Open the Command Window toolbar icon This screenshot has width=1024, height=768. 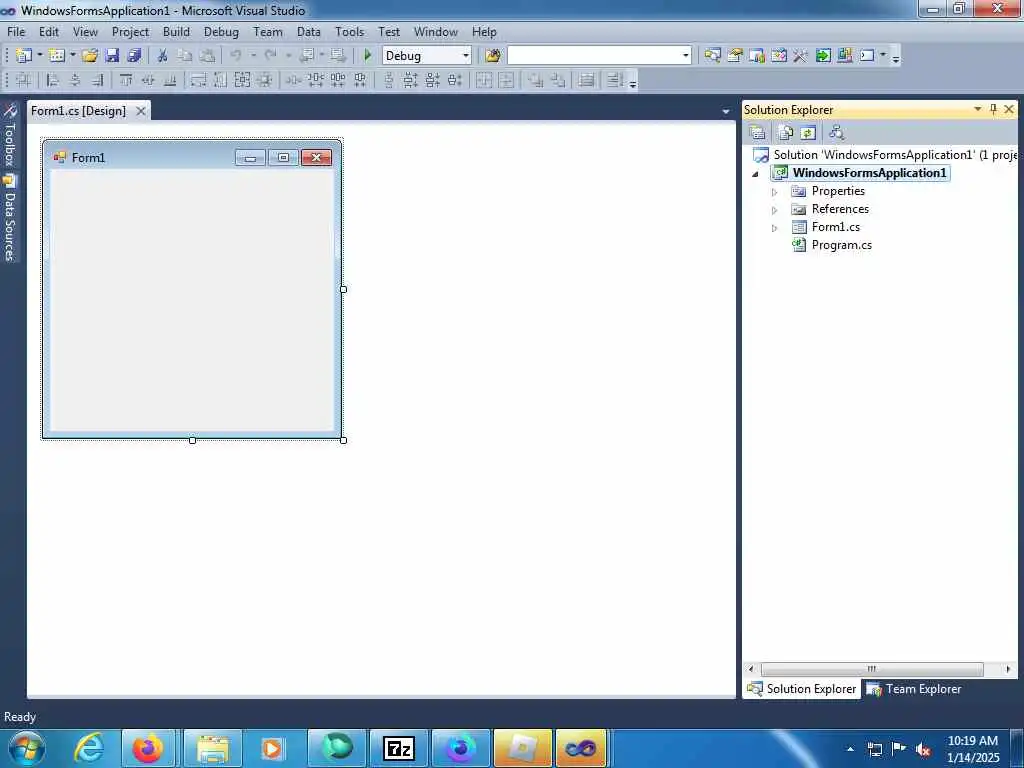(867, 56)
